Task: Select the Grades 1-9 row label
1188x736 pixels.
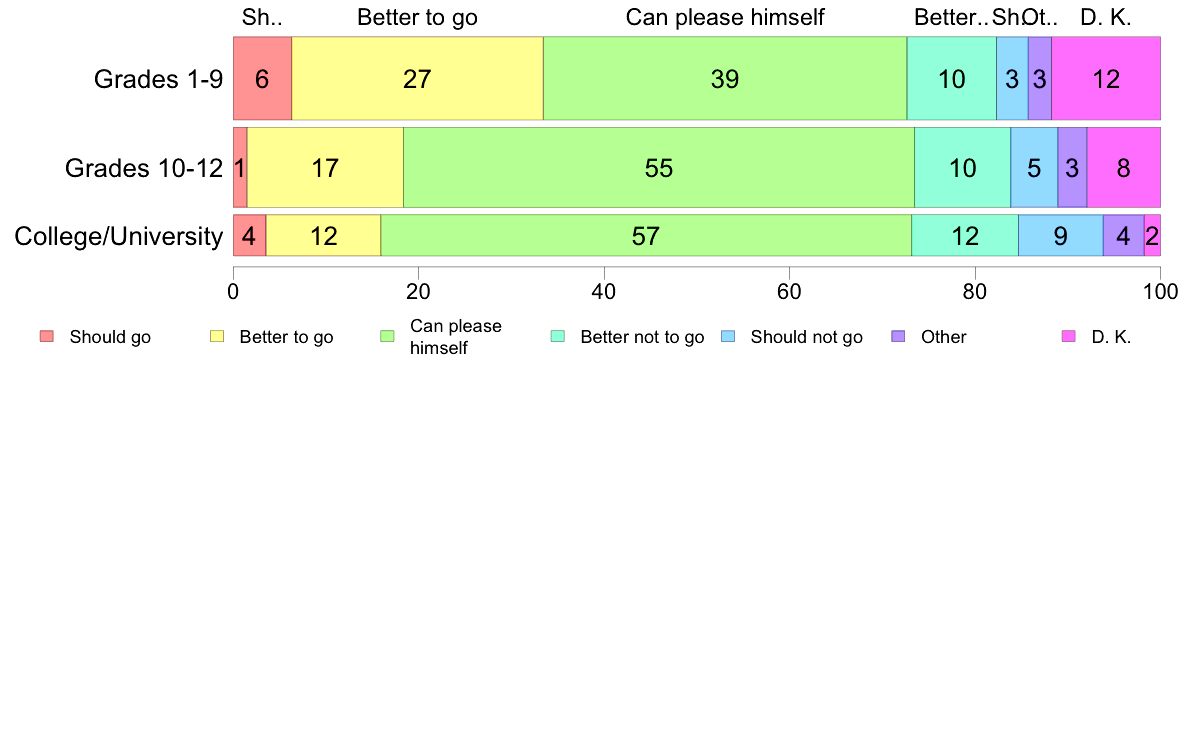Action: pyautogui.click(x=158, y=79)
